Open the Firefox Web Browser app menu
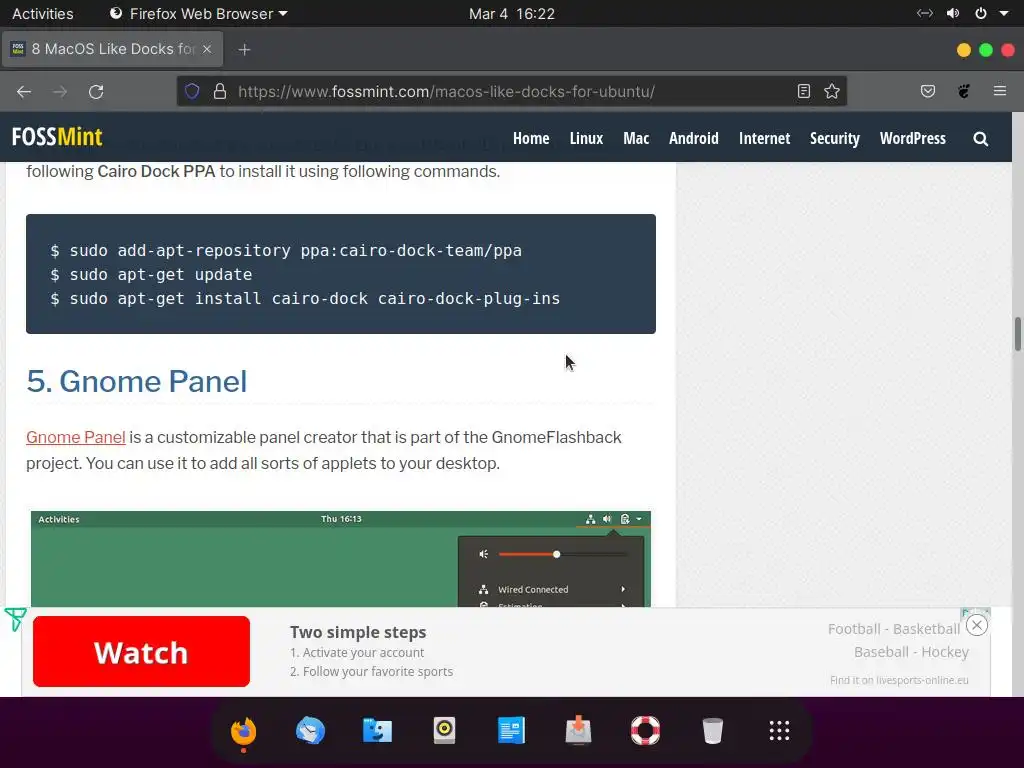Image resolution: width=1024 pixels, height=768 pixels. 199,14
